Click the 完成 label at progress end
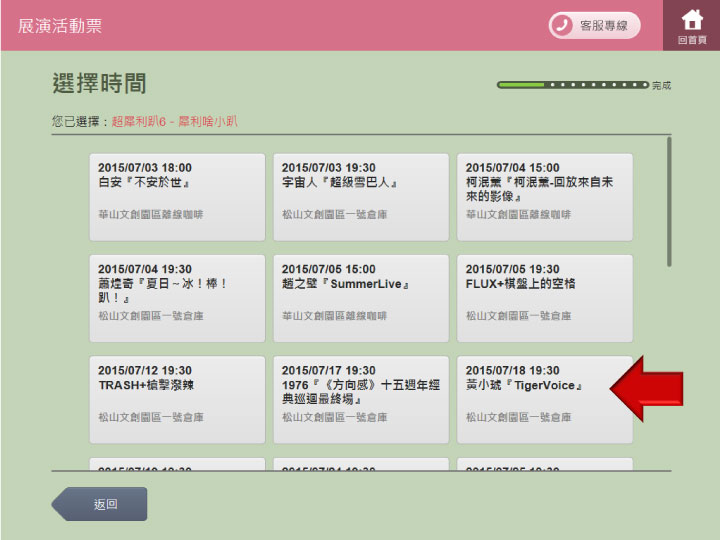720x540 pixels. (662, 86)
